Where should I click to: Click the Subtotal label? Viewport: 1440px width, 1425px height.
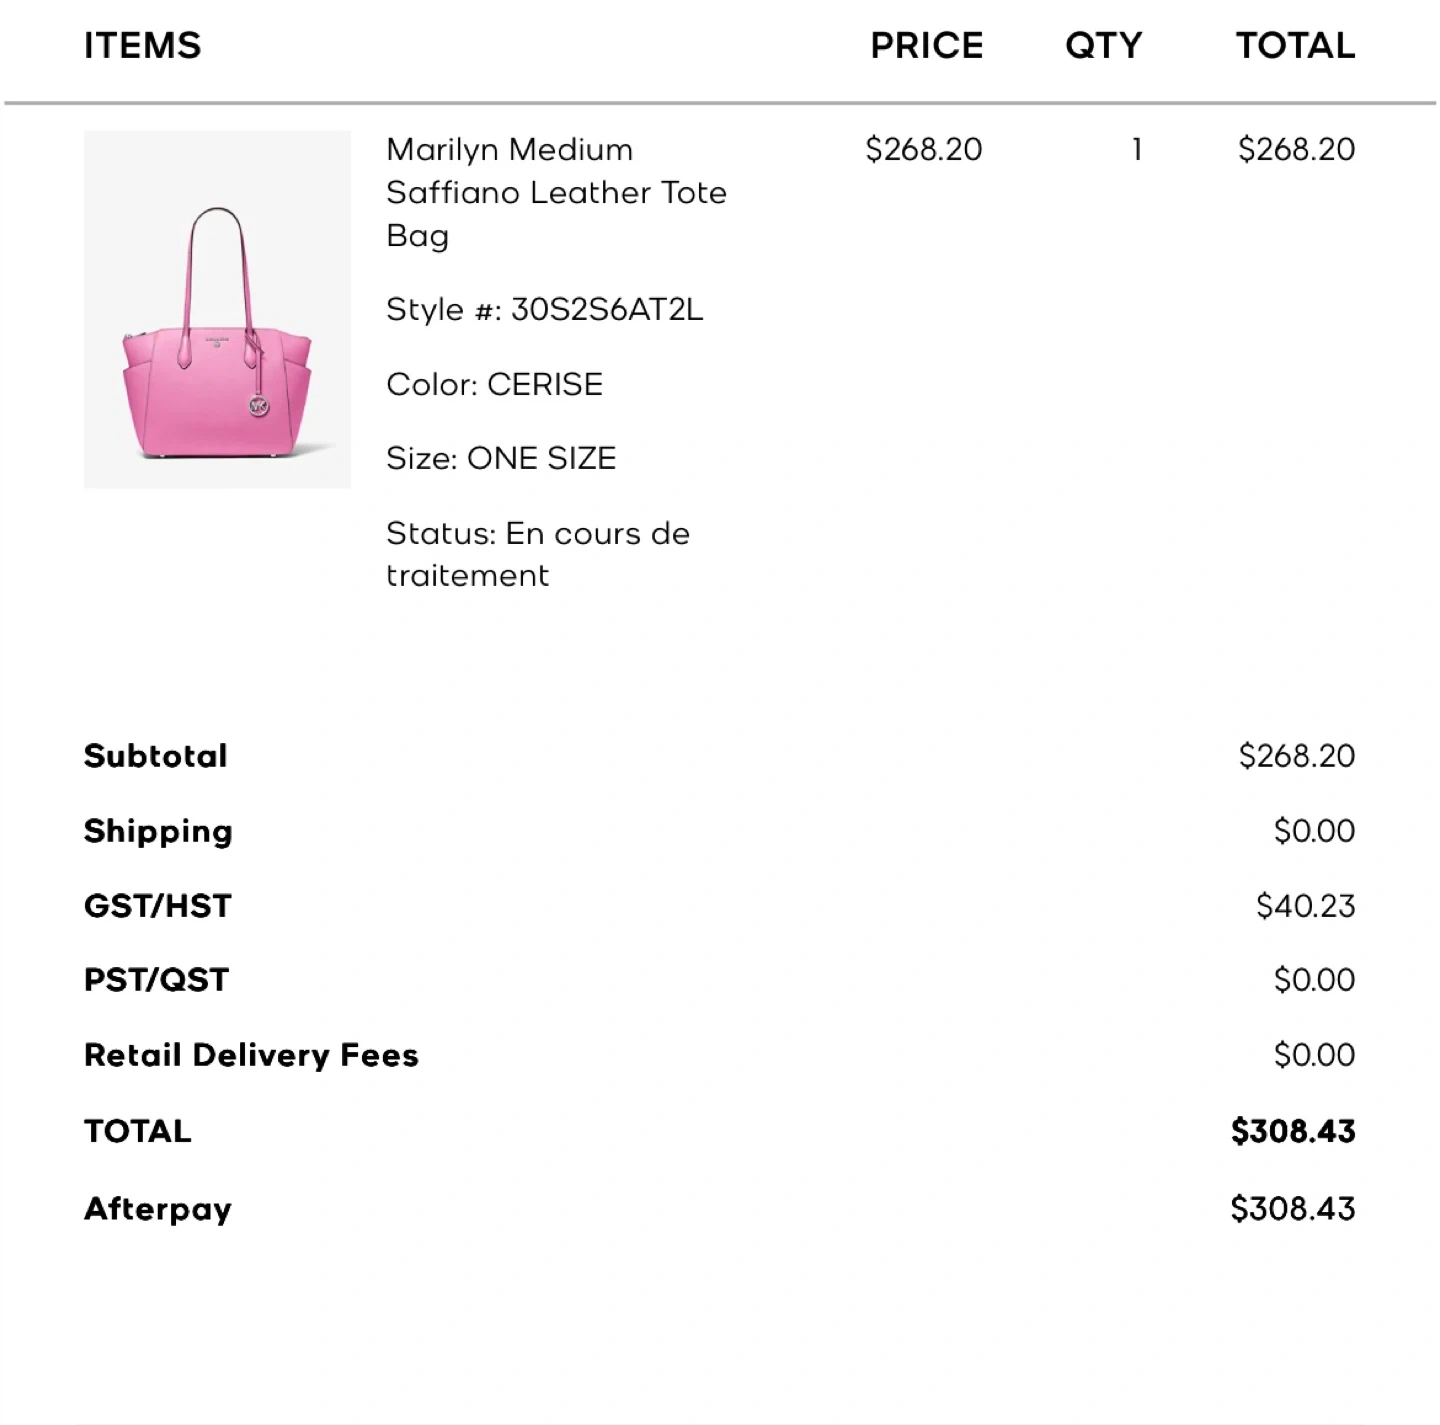coord(156,756)
